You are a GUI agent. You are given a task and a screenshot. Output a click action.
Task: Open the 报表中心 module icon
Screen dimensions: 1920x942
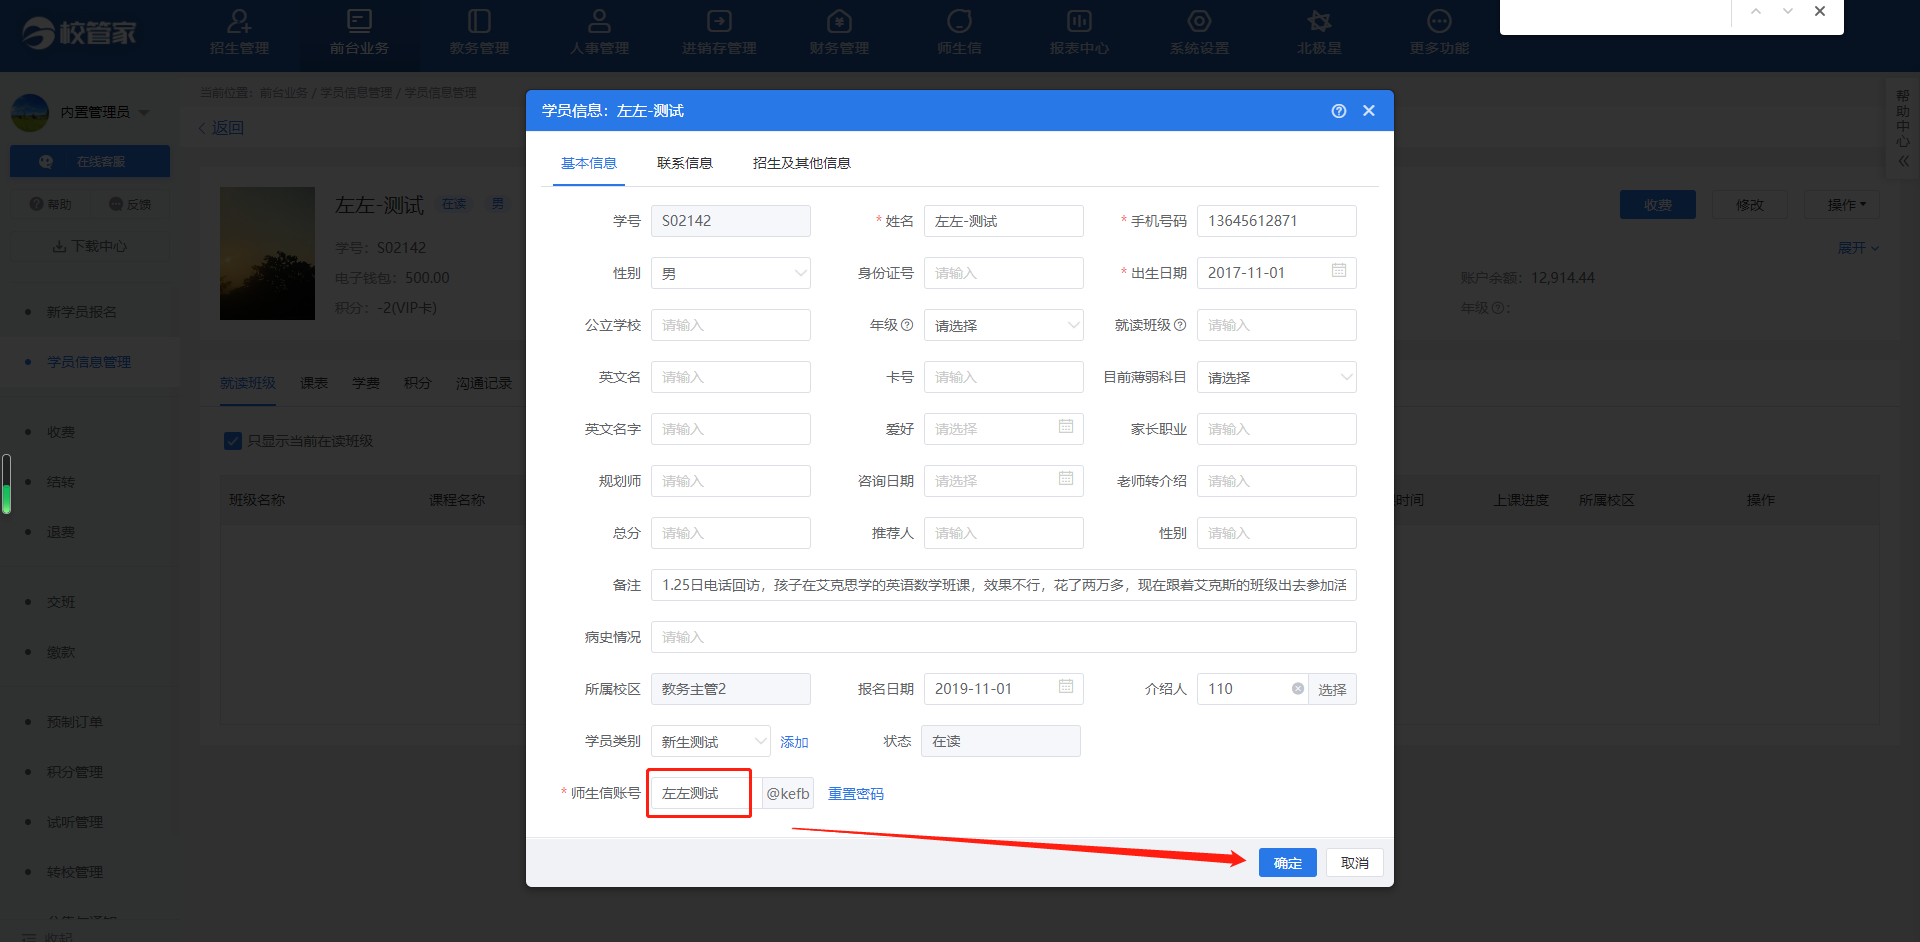1079,21
